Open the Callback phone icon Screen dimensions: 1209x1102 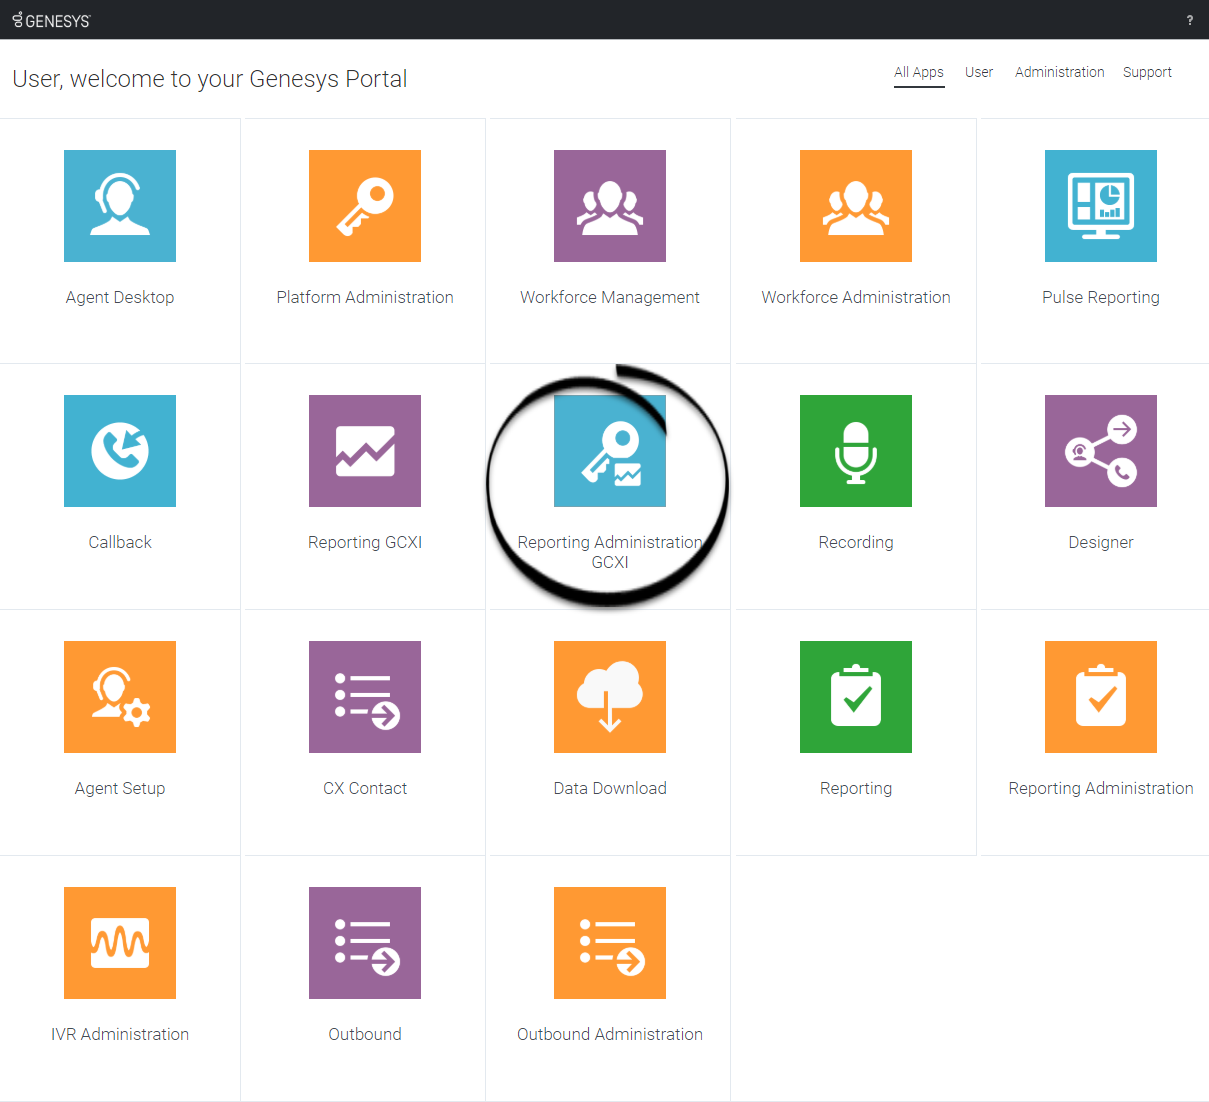(x=120, y=451)
